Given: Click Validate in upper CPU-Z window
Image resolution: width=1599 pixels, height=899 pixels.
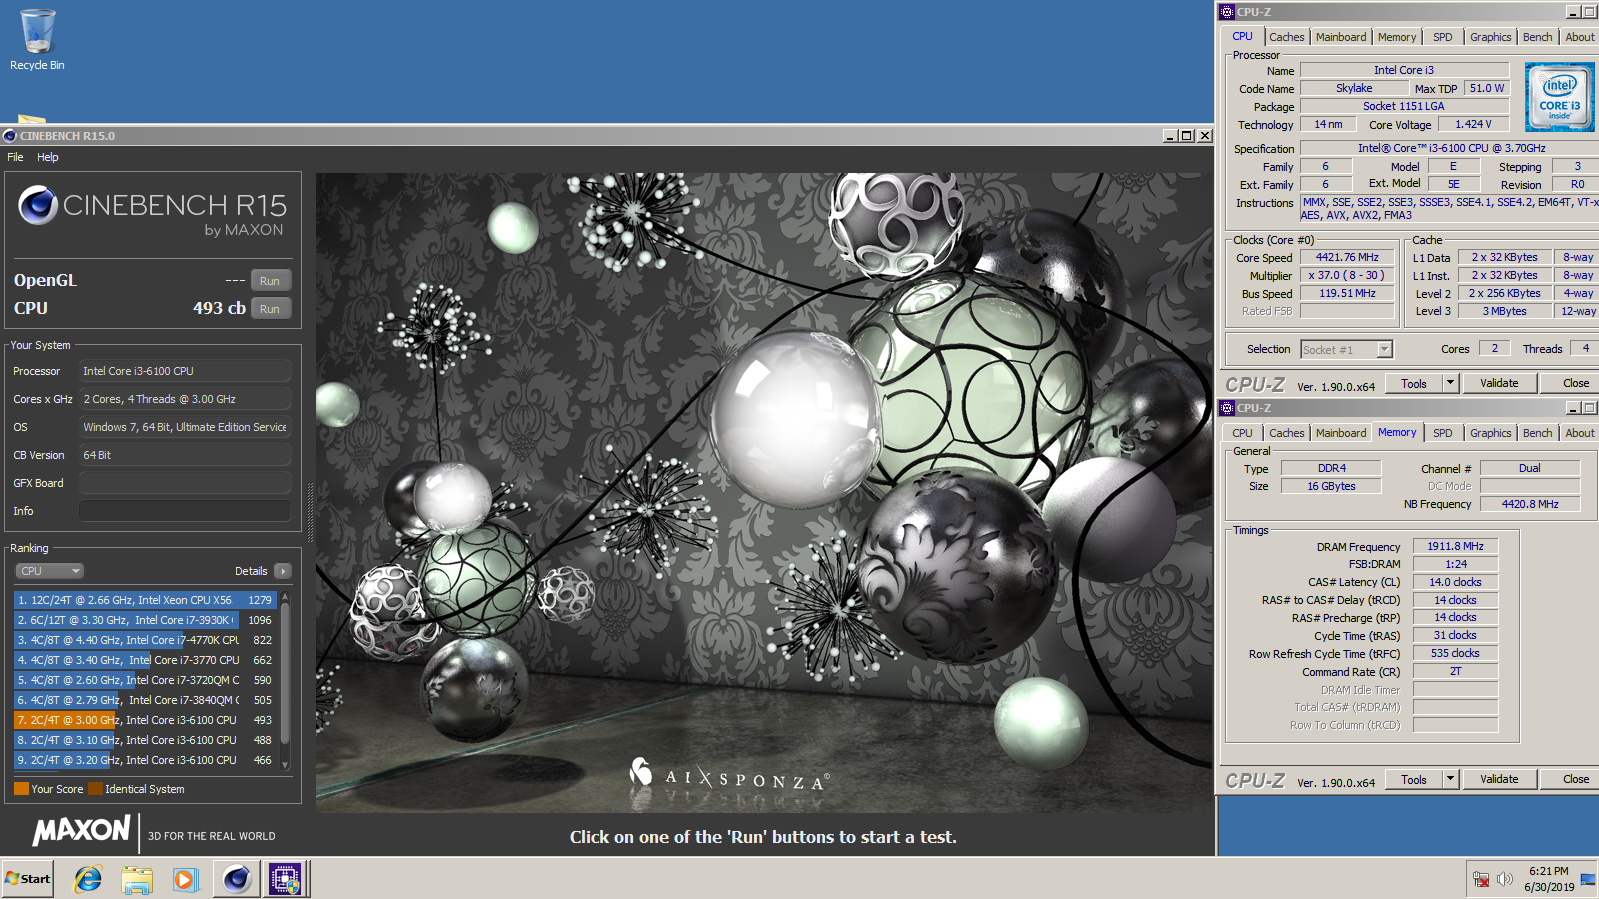Looking at the screenshot, I should tap(1499, 383).
